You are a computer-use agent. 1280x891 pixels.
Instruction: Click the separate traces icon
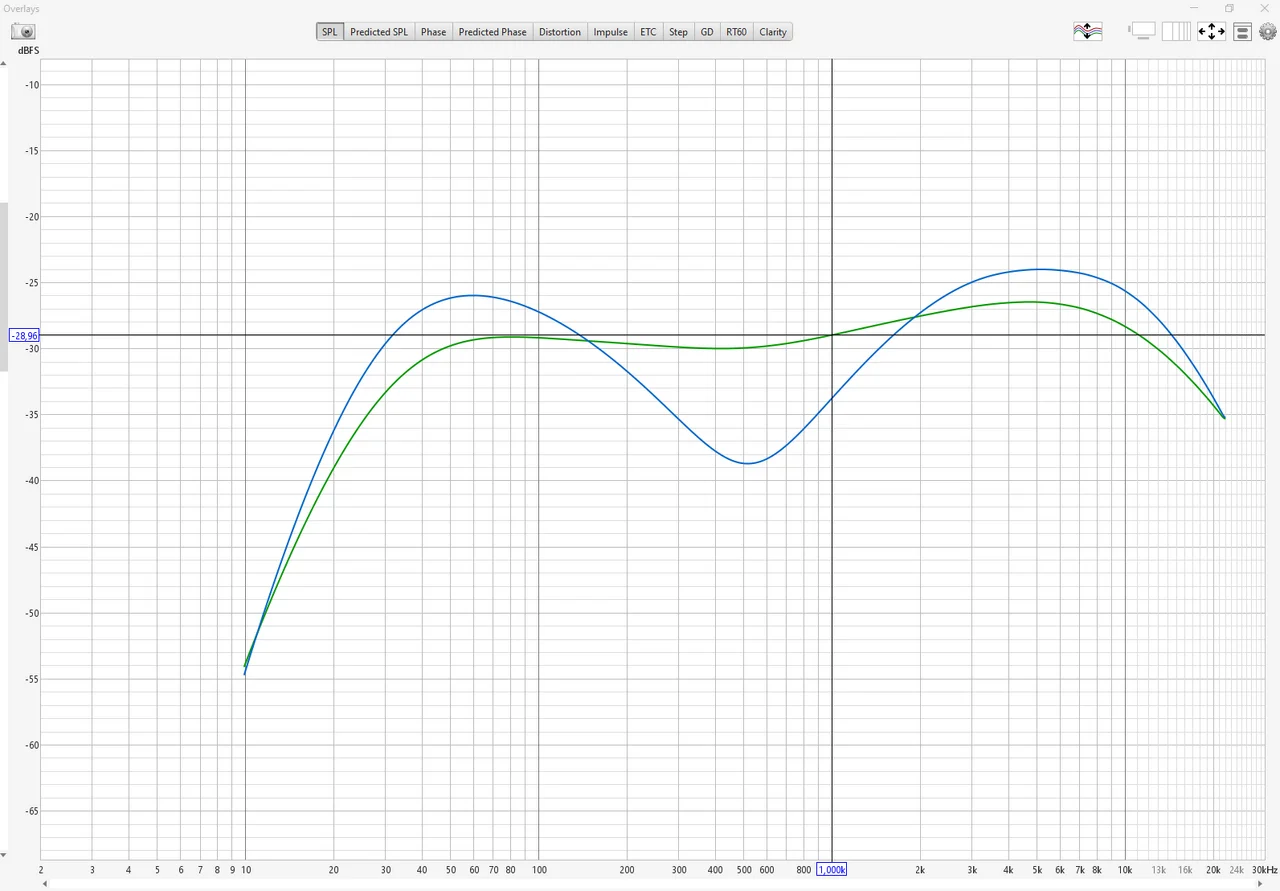coord(1087,32)
